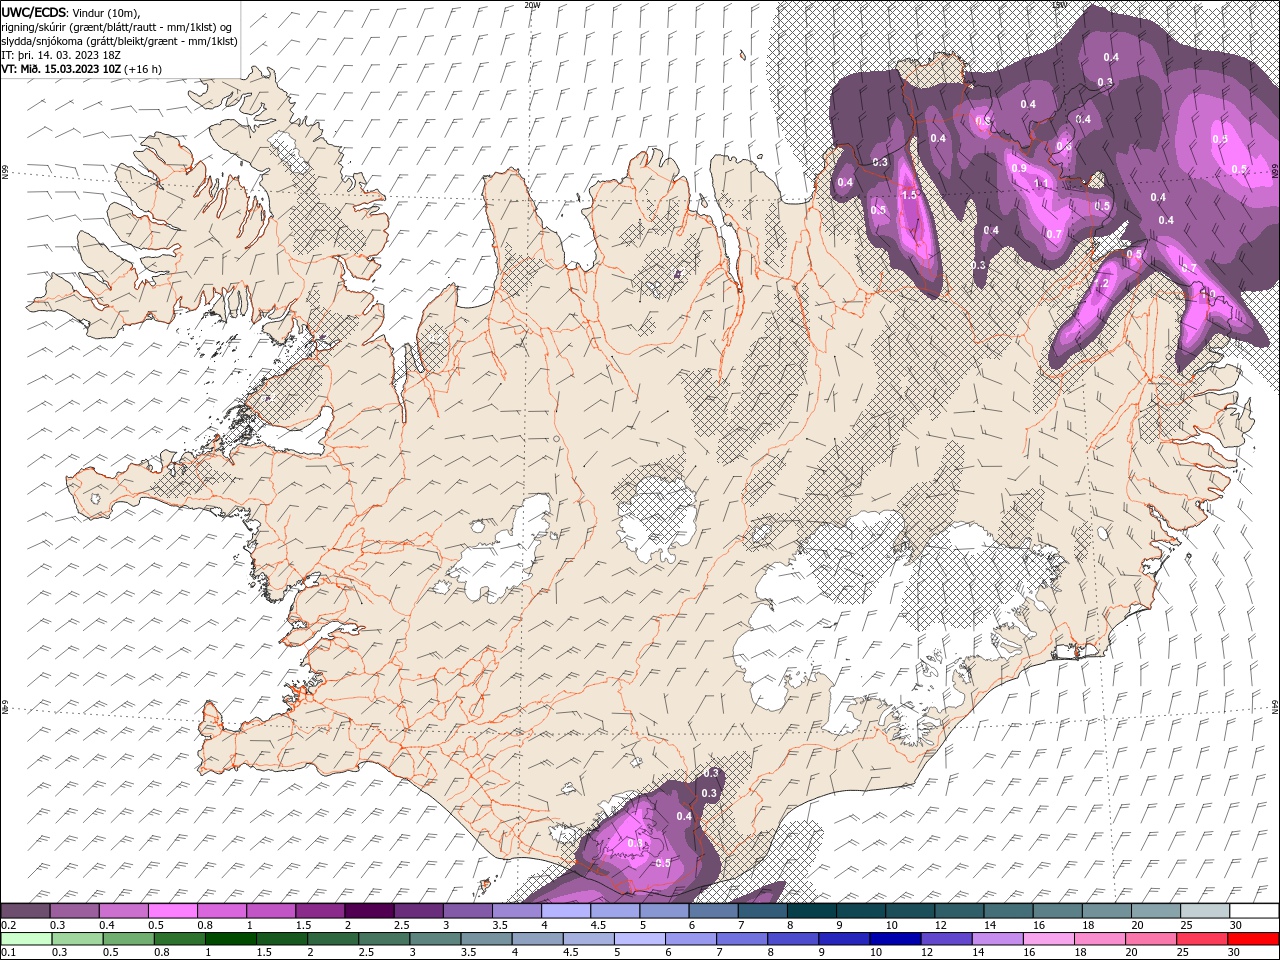Pick the crimson 25 swatch in rain scale
The image size is (1280, 960).
[x=1201, y=939]
